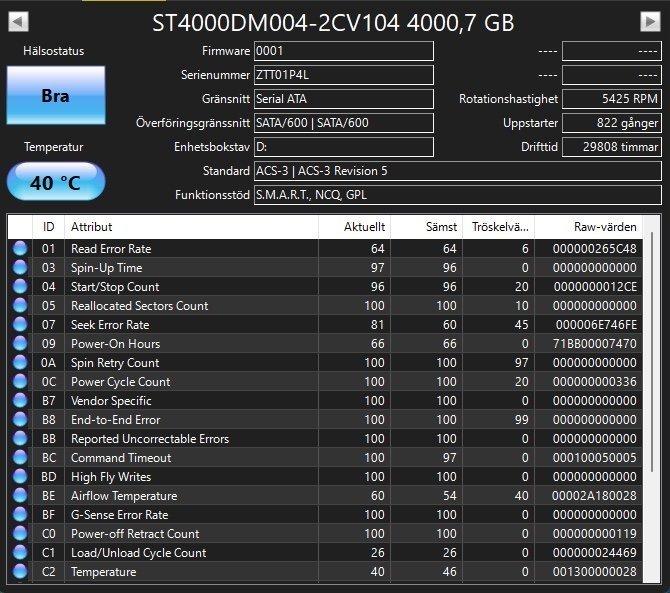Click status orb for Airflow Temperature
The height and width of the screenshot is (593, 670).
(20, 496)
